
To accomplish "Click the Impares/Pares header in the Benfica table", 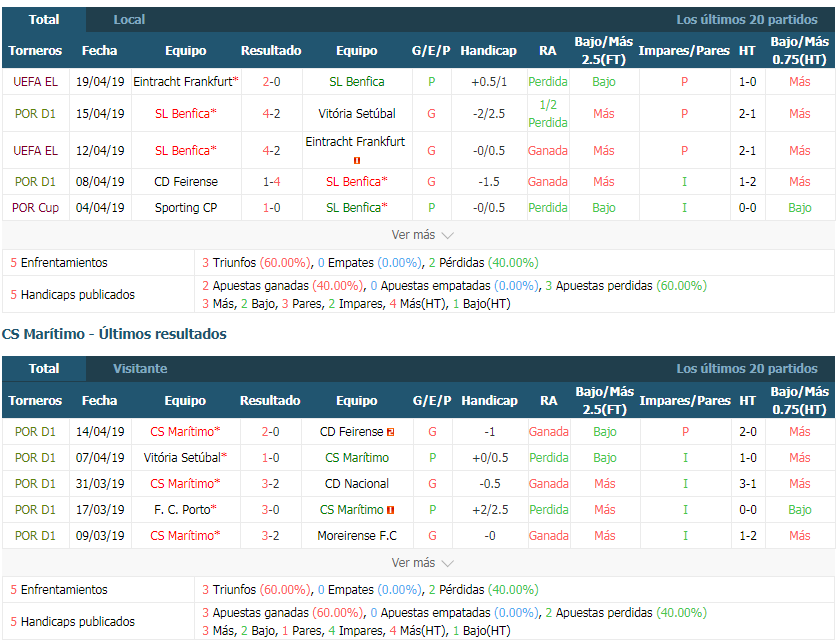I will click(x=684, y=51).
